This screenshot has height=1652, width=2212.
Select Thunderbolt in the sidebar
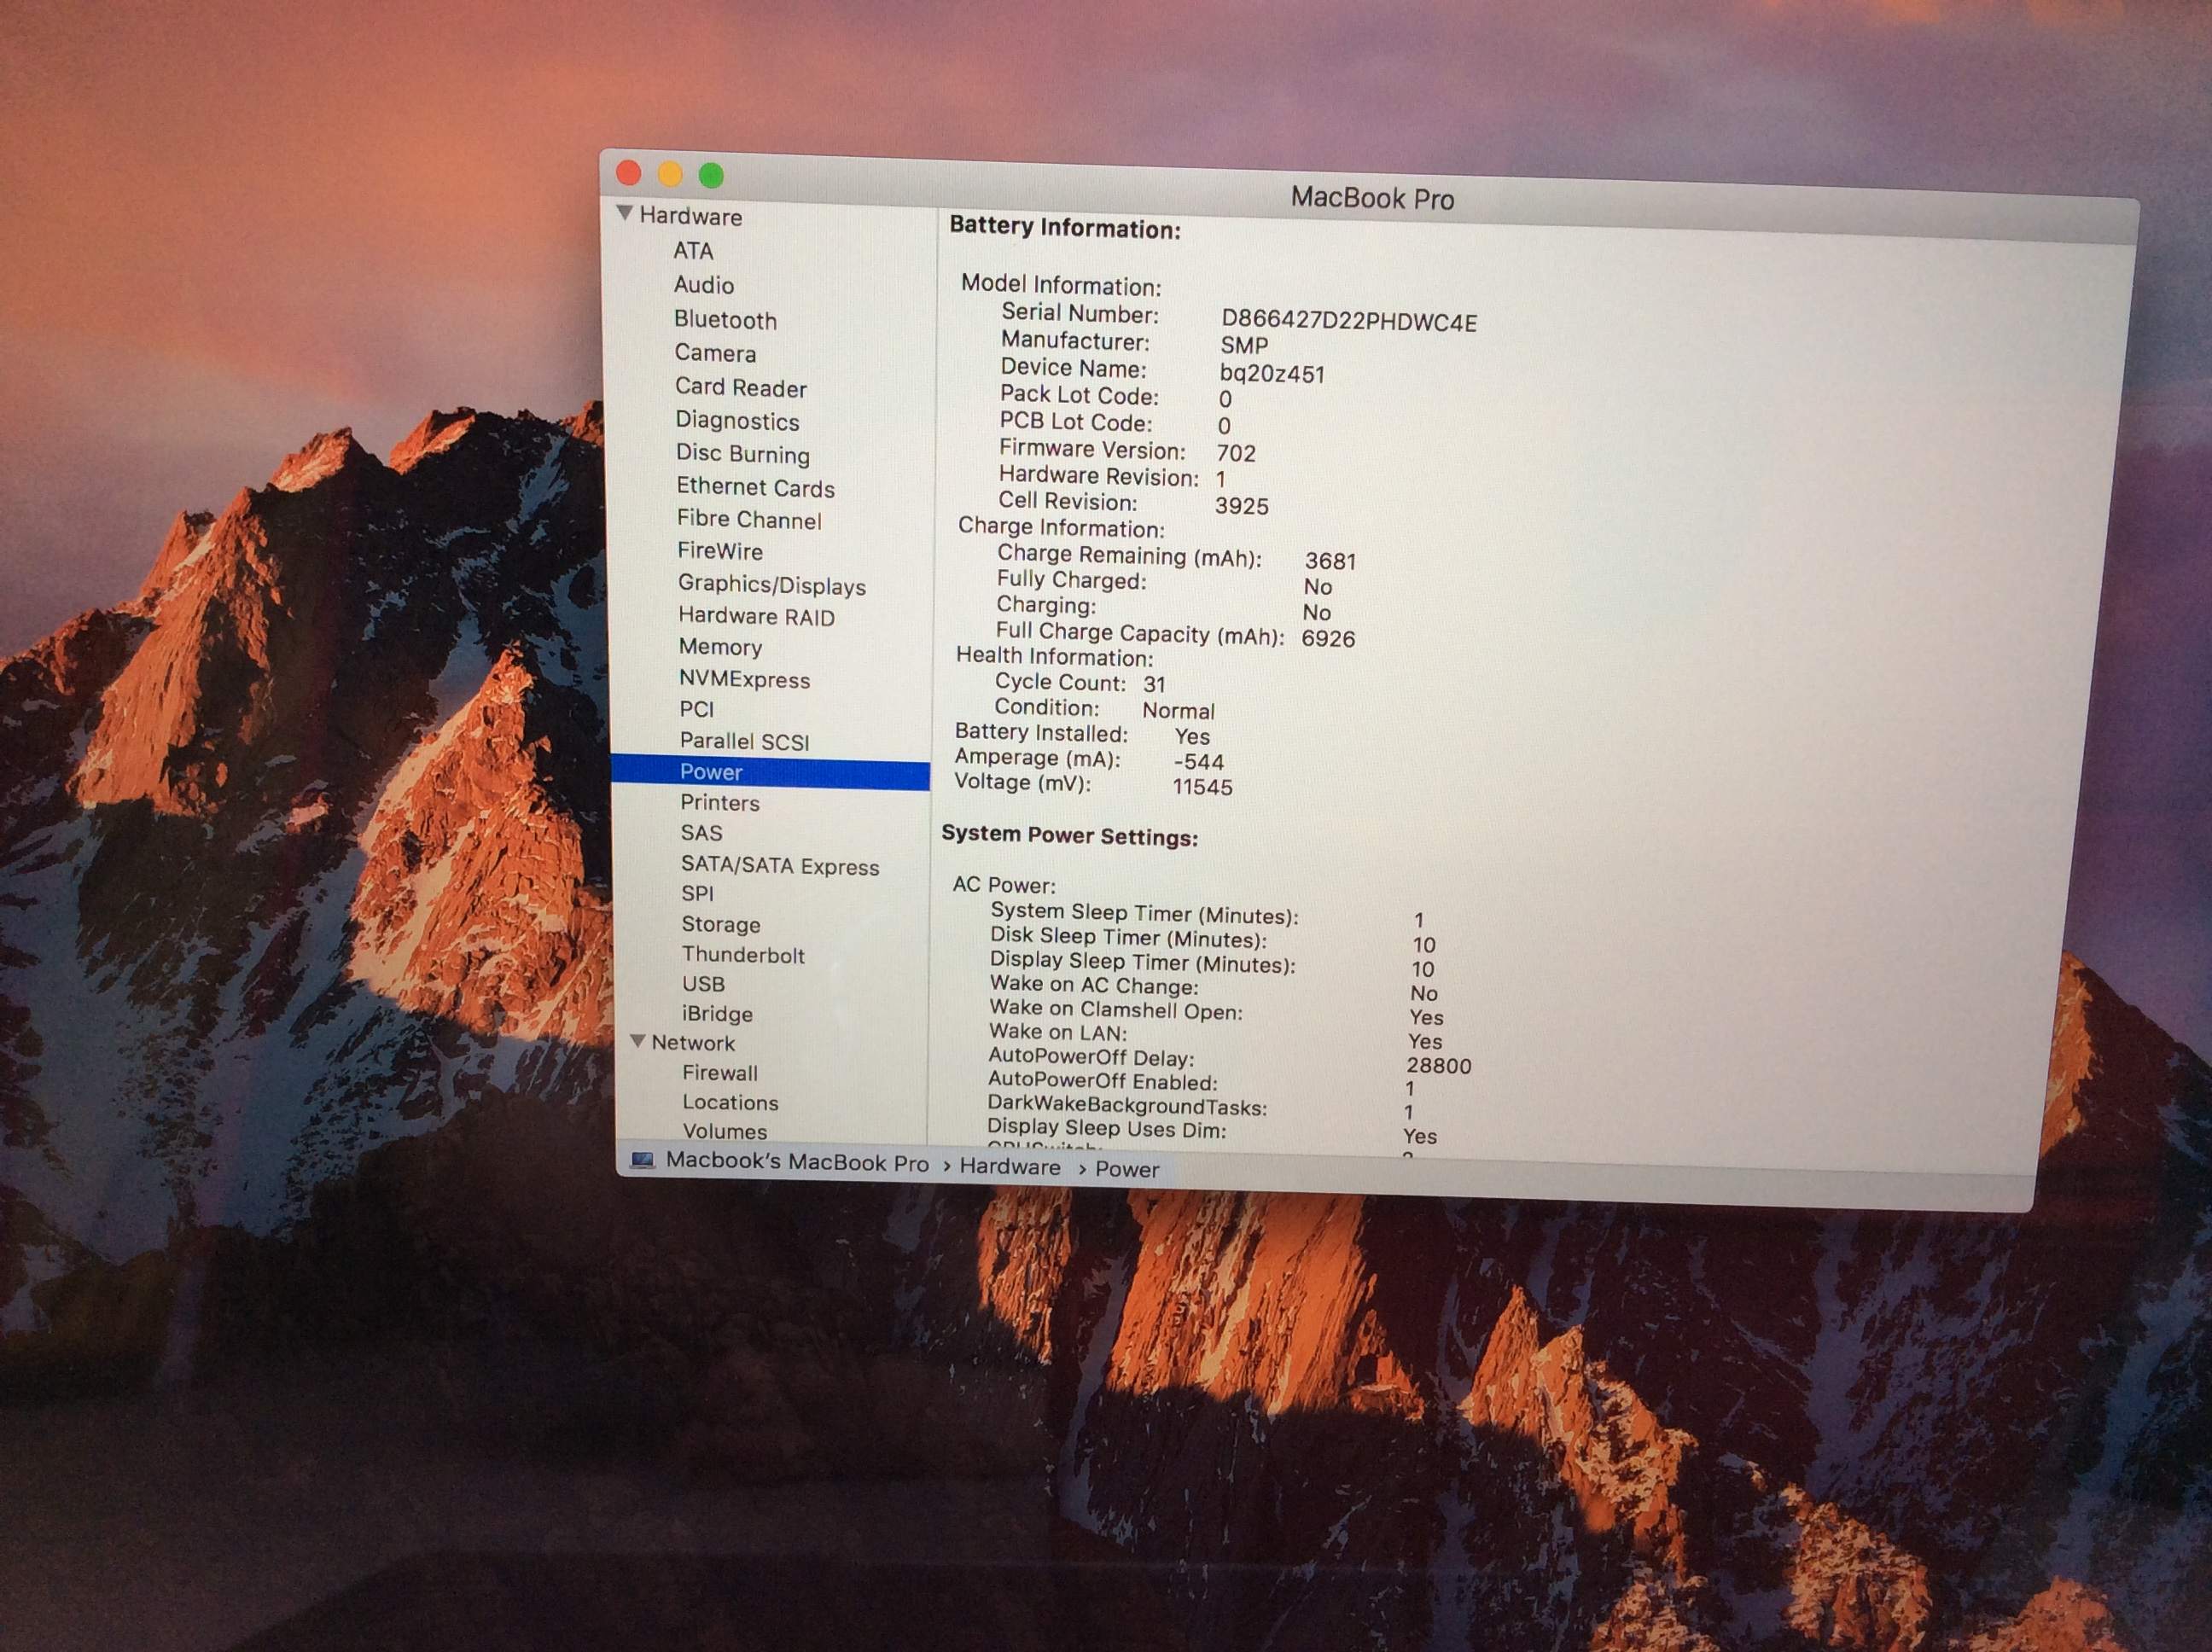[x=743, y=955]
